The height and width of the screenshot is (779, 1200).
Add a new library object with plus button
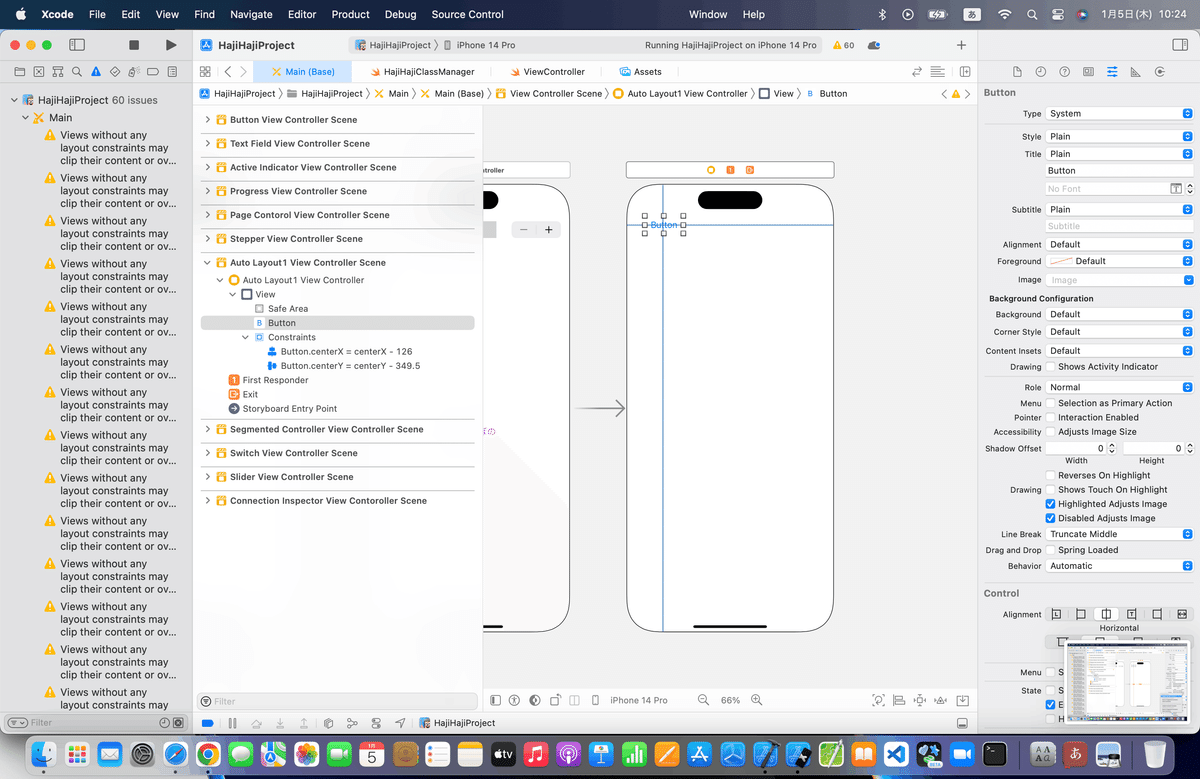(x=961, y=45)
